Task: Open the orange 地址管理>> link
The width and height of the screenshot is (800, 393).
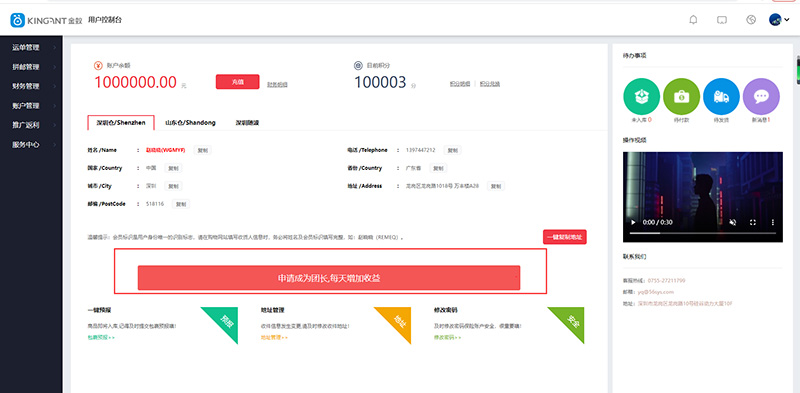Action: [x=274, y=338]
